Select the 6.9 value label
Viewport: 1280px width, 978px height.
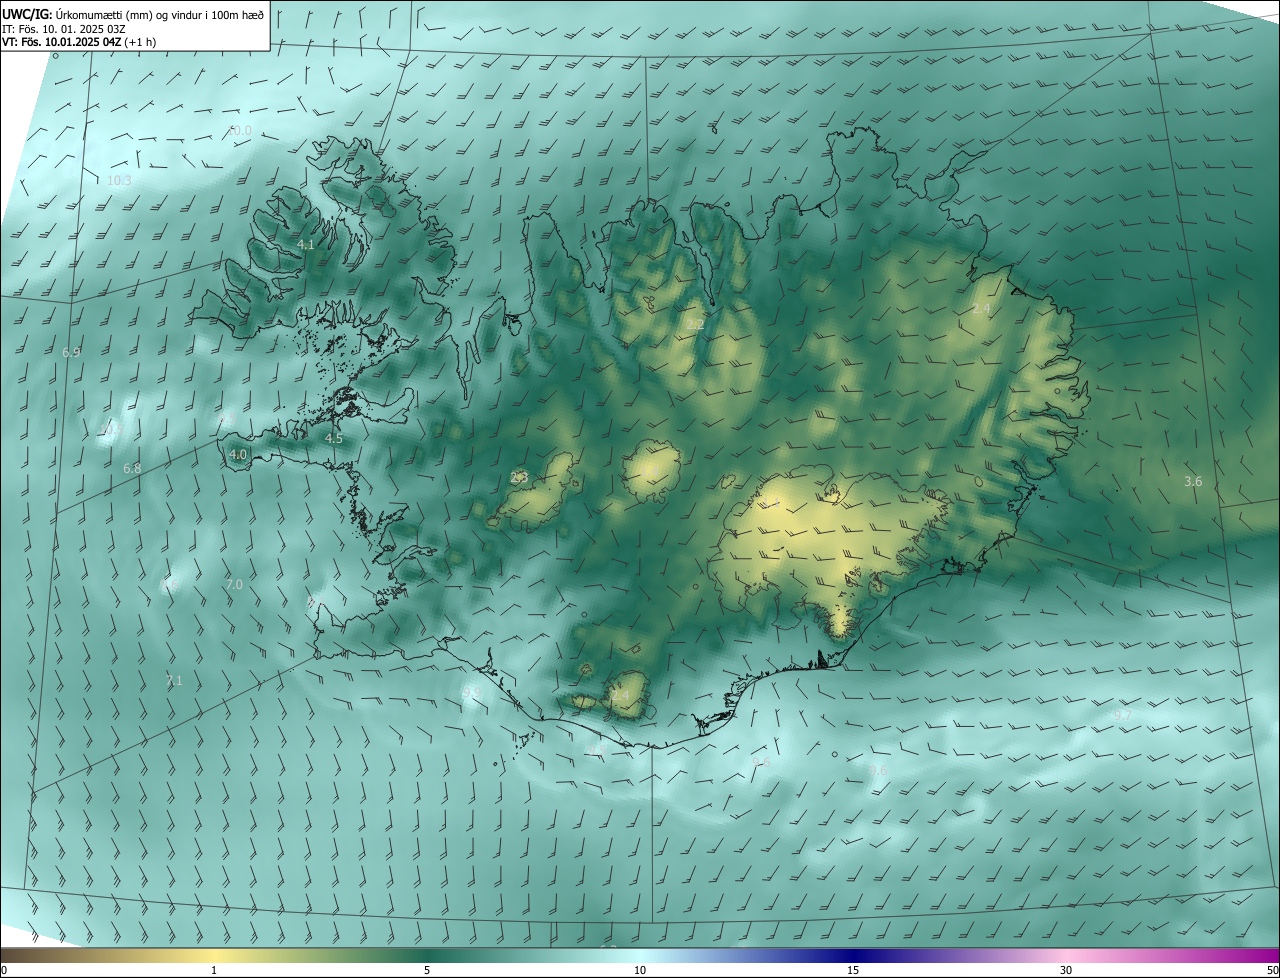click(x=71, y=353)
